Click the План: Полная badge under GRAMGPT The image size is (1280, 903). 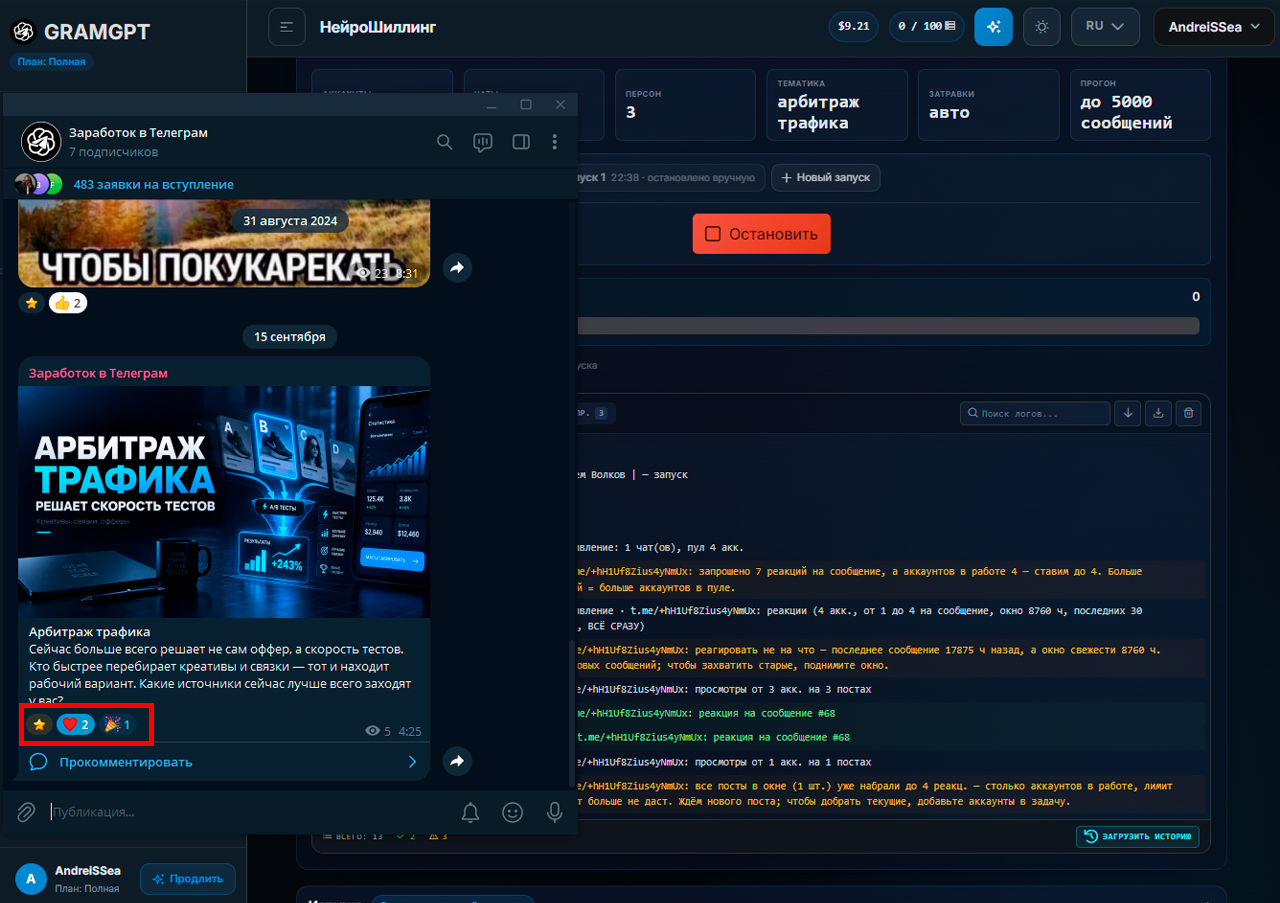click(x=51, y=62)
